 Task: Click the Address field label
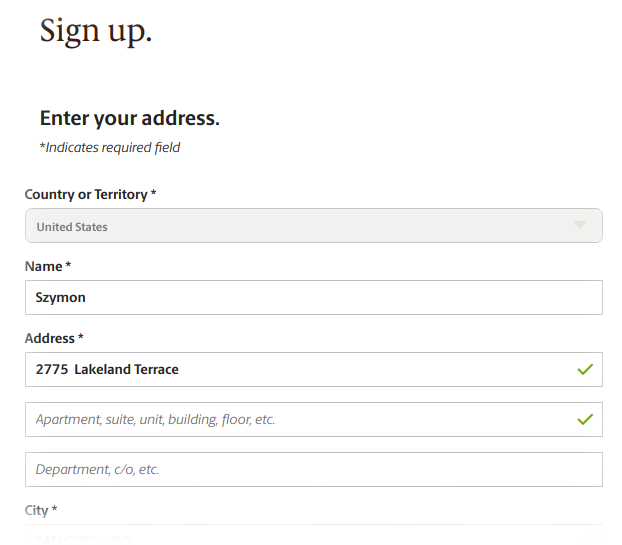click(50, 338)
